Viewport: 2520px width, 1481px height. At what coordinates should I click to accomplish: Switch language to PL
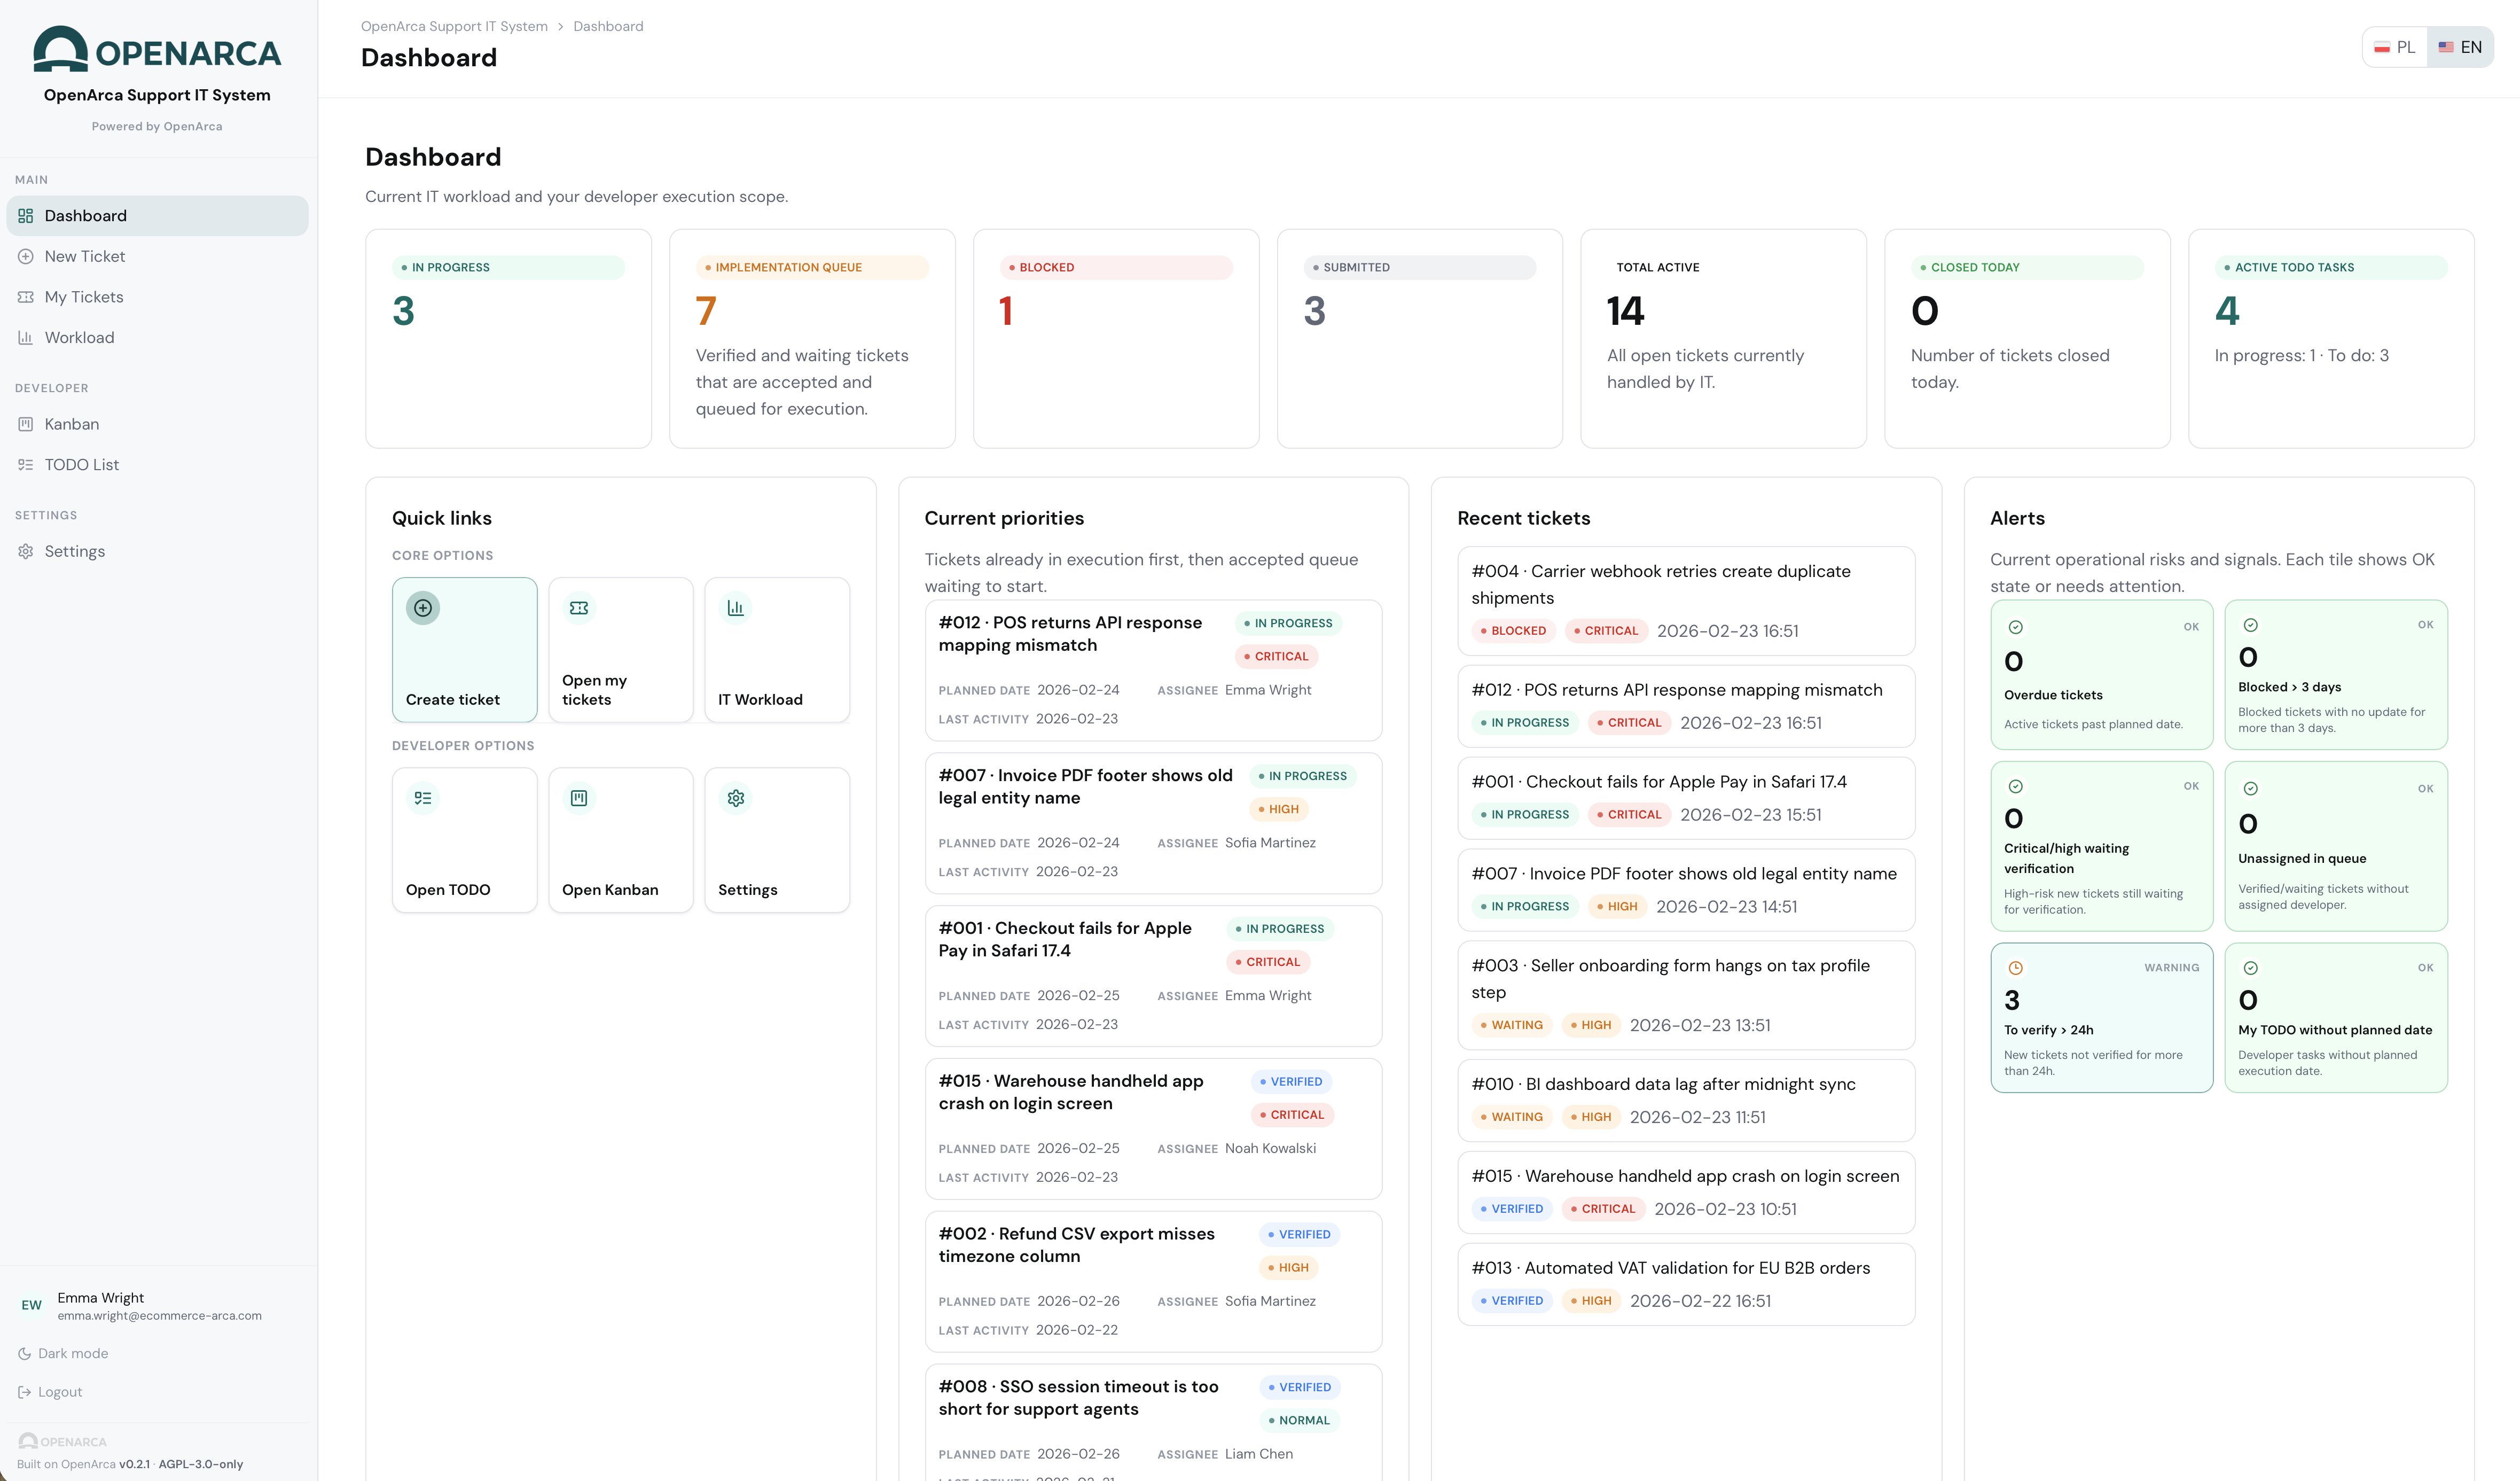[x=2394, y=46]
